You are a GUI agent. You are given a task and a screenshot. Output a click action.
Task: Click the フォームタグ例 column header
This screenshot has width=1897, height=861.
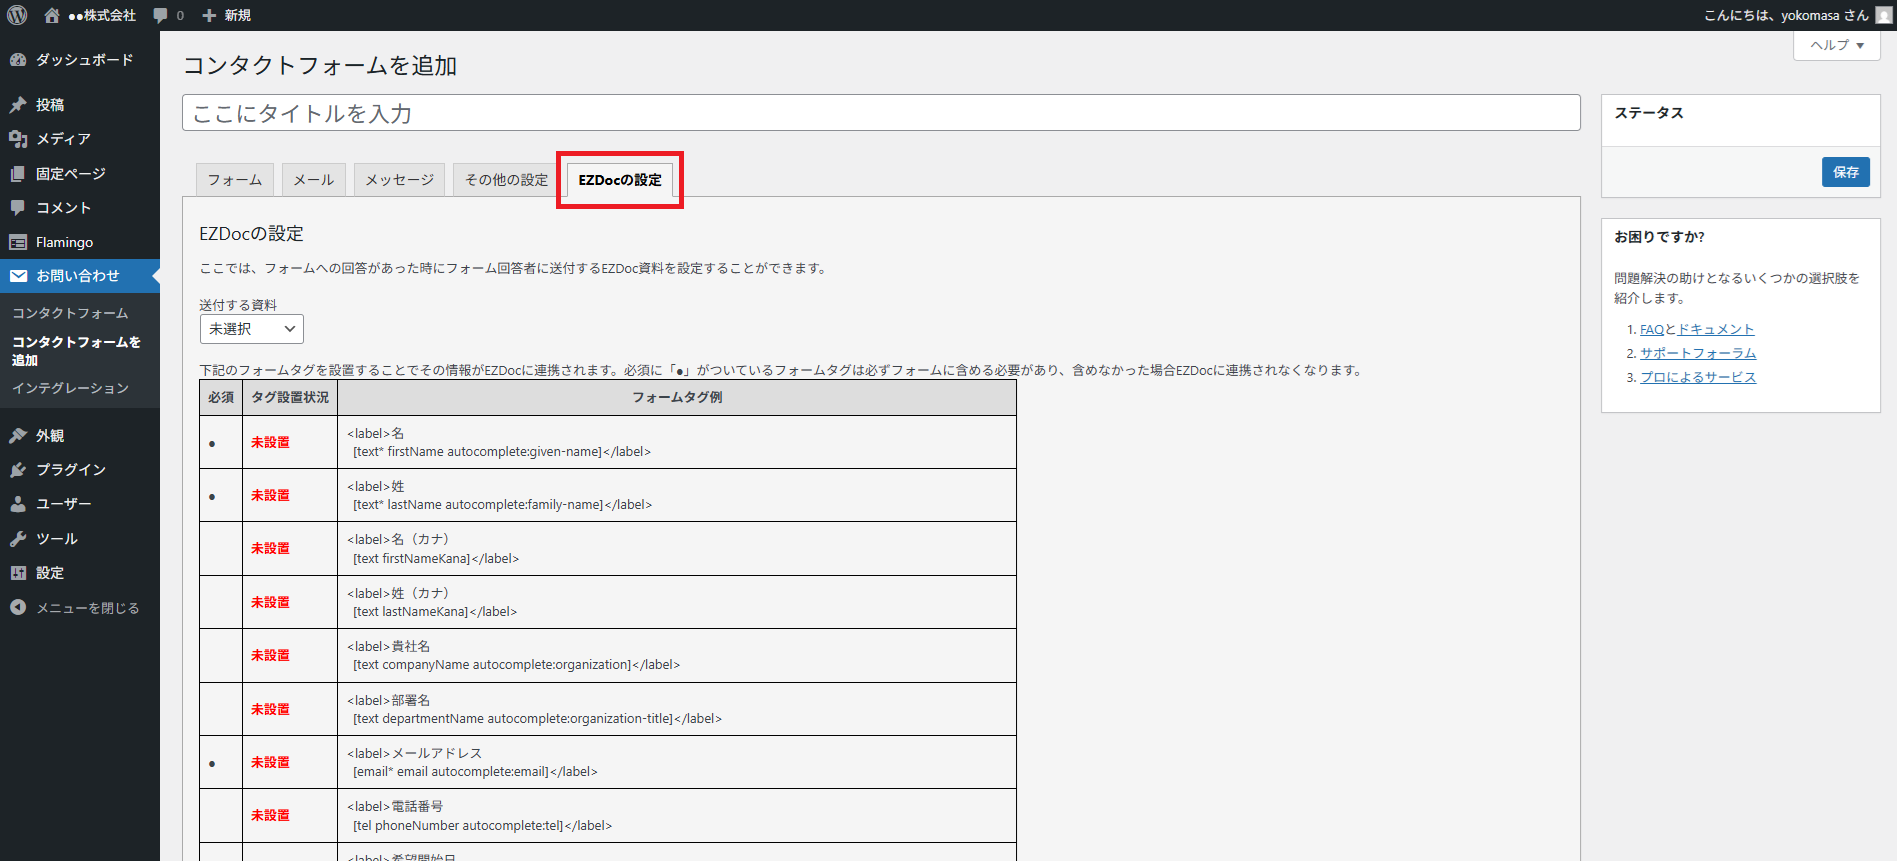coord(677,397)
